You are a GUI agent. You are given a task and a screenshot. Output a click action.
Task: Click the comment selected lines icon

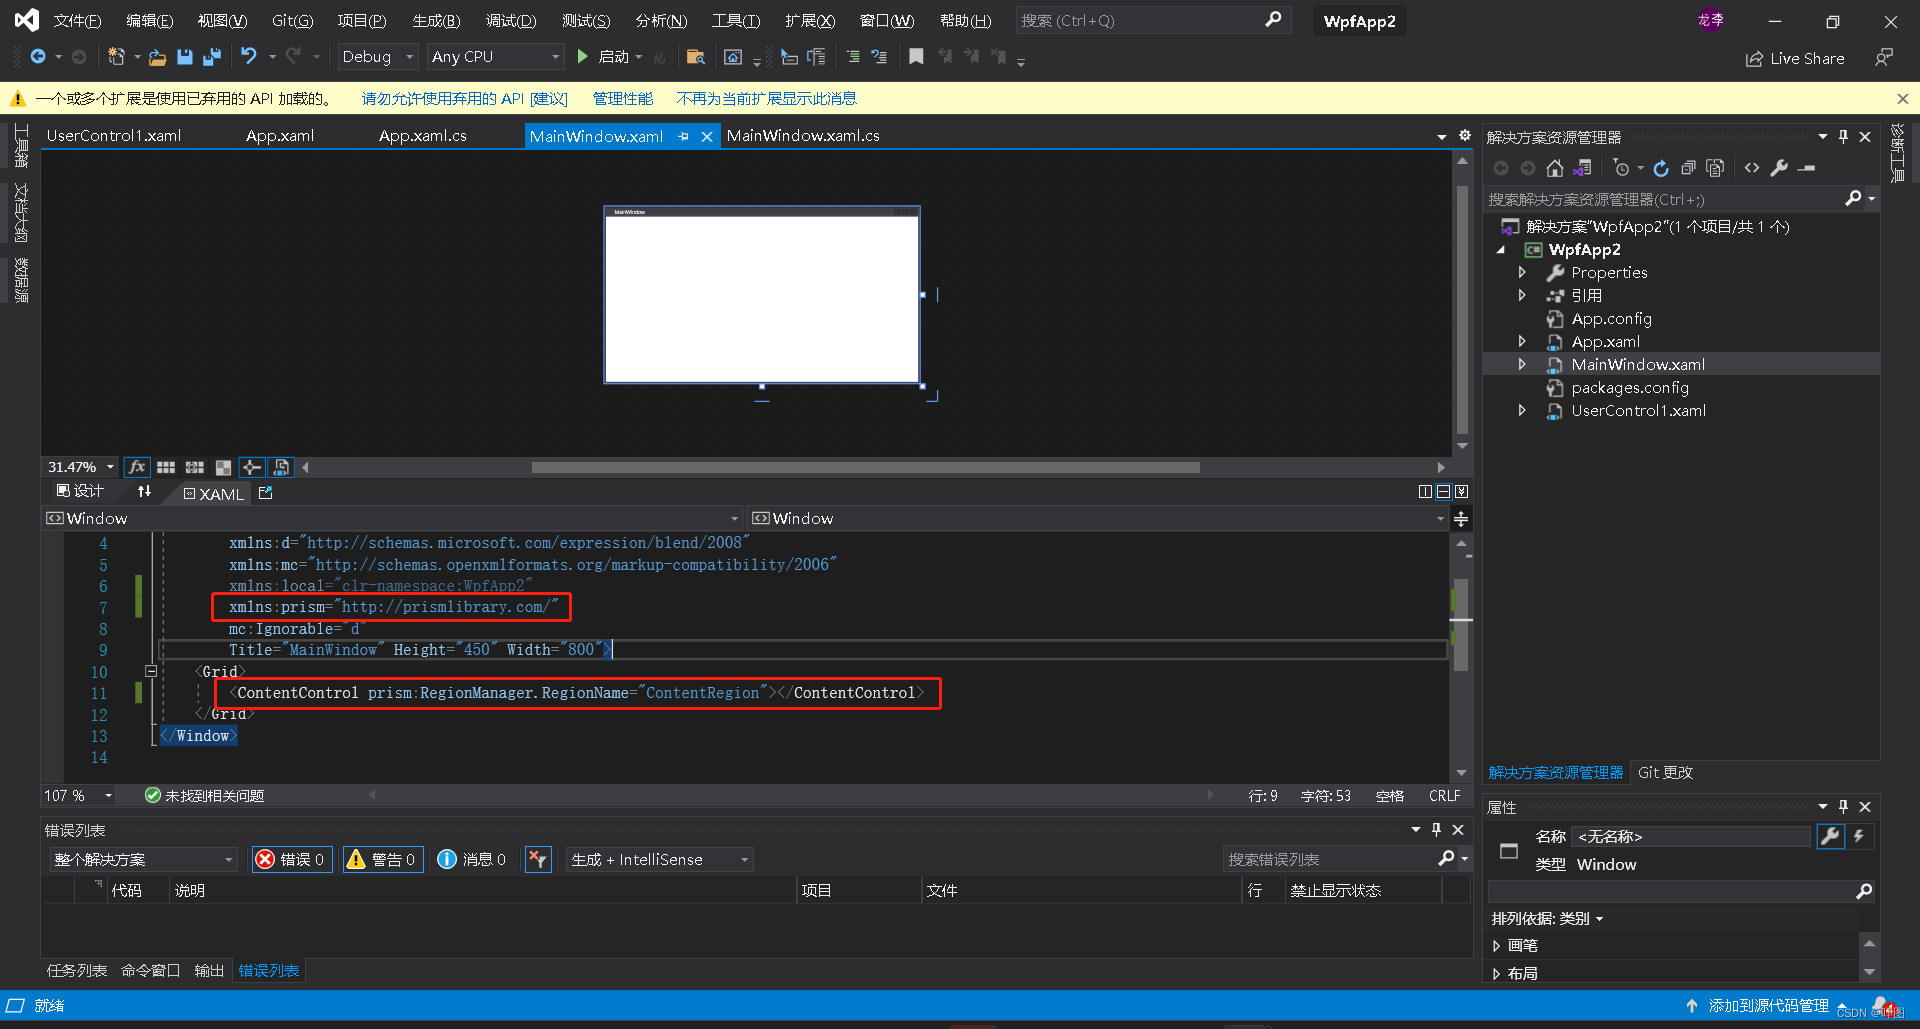[x=853, y=57]
